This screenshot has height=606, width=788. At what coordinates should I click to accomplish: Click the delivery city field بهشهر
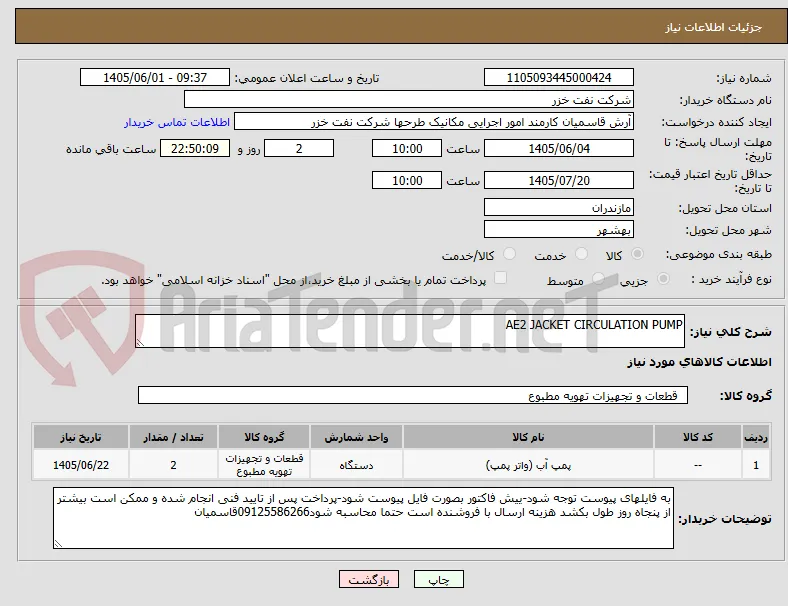point(558,229)
